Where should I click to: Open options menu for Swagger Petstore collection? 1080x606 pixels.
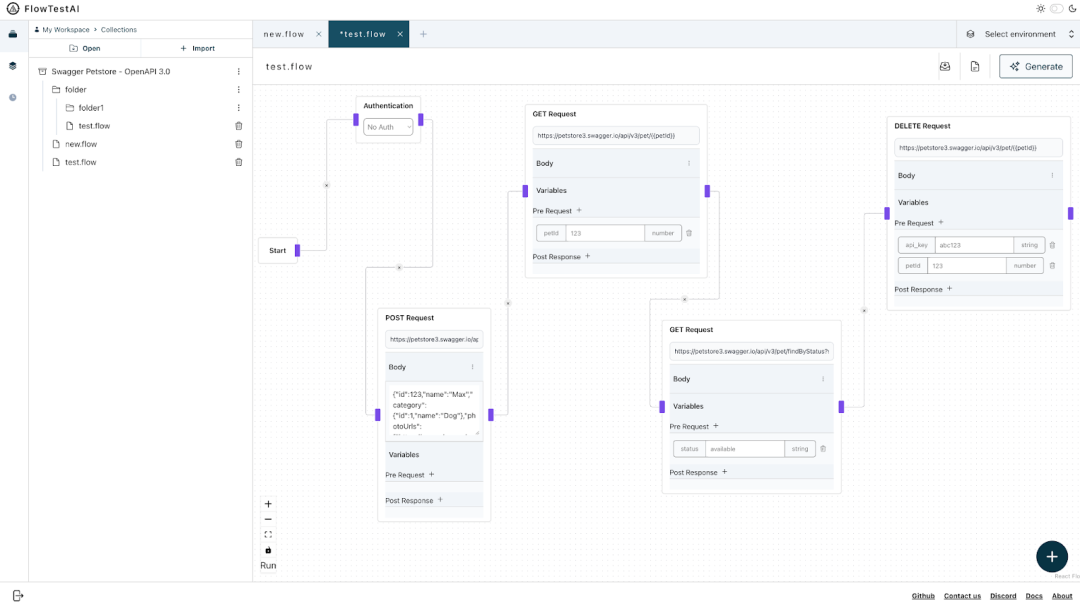238,72
